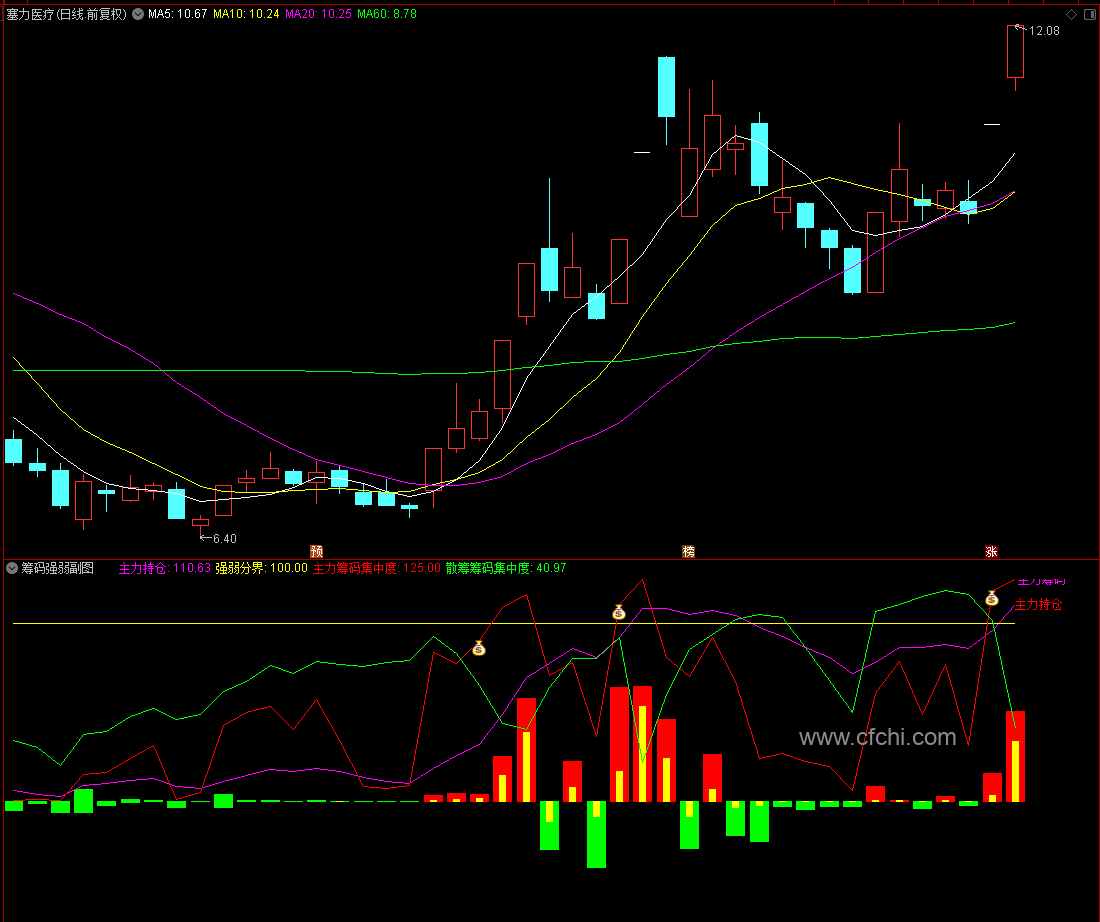Open the dropdown beside 塞力医疗 chart title
The width and height of the screenshot is (1100, 922).
click(x=138, y=14)
